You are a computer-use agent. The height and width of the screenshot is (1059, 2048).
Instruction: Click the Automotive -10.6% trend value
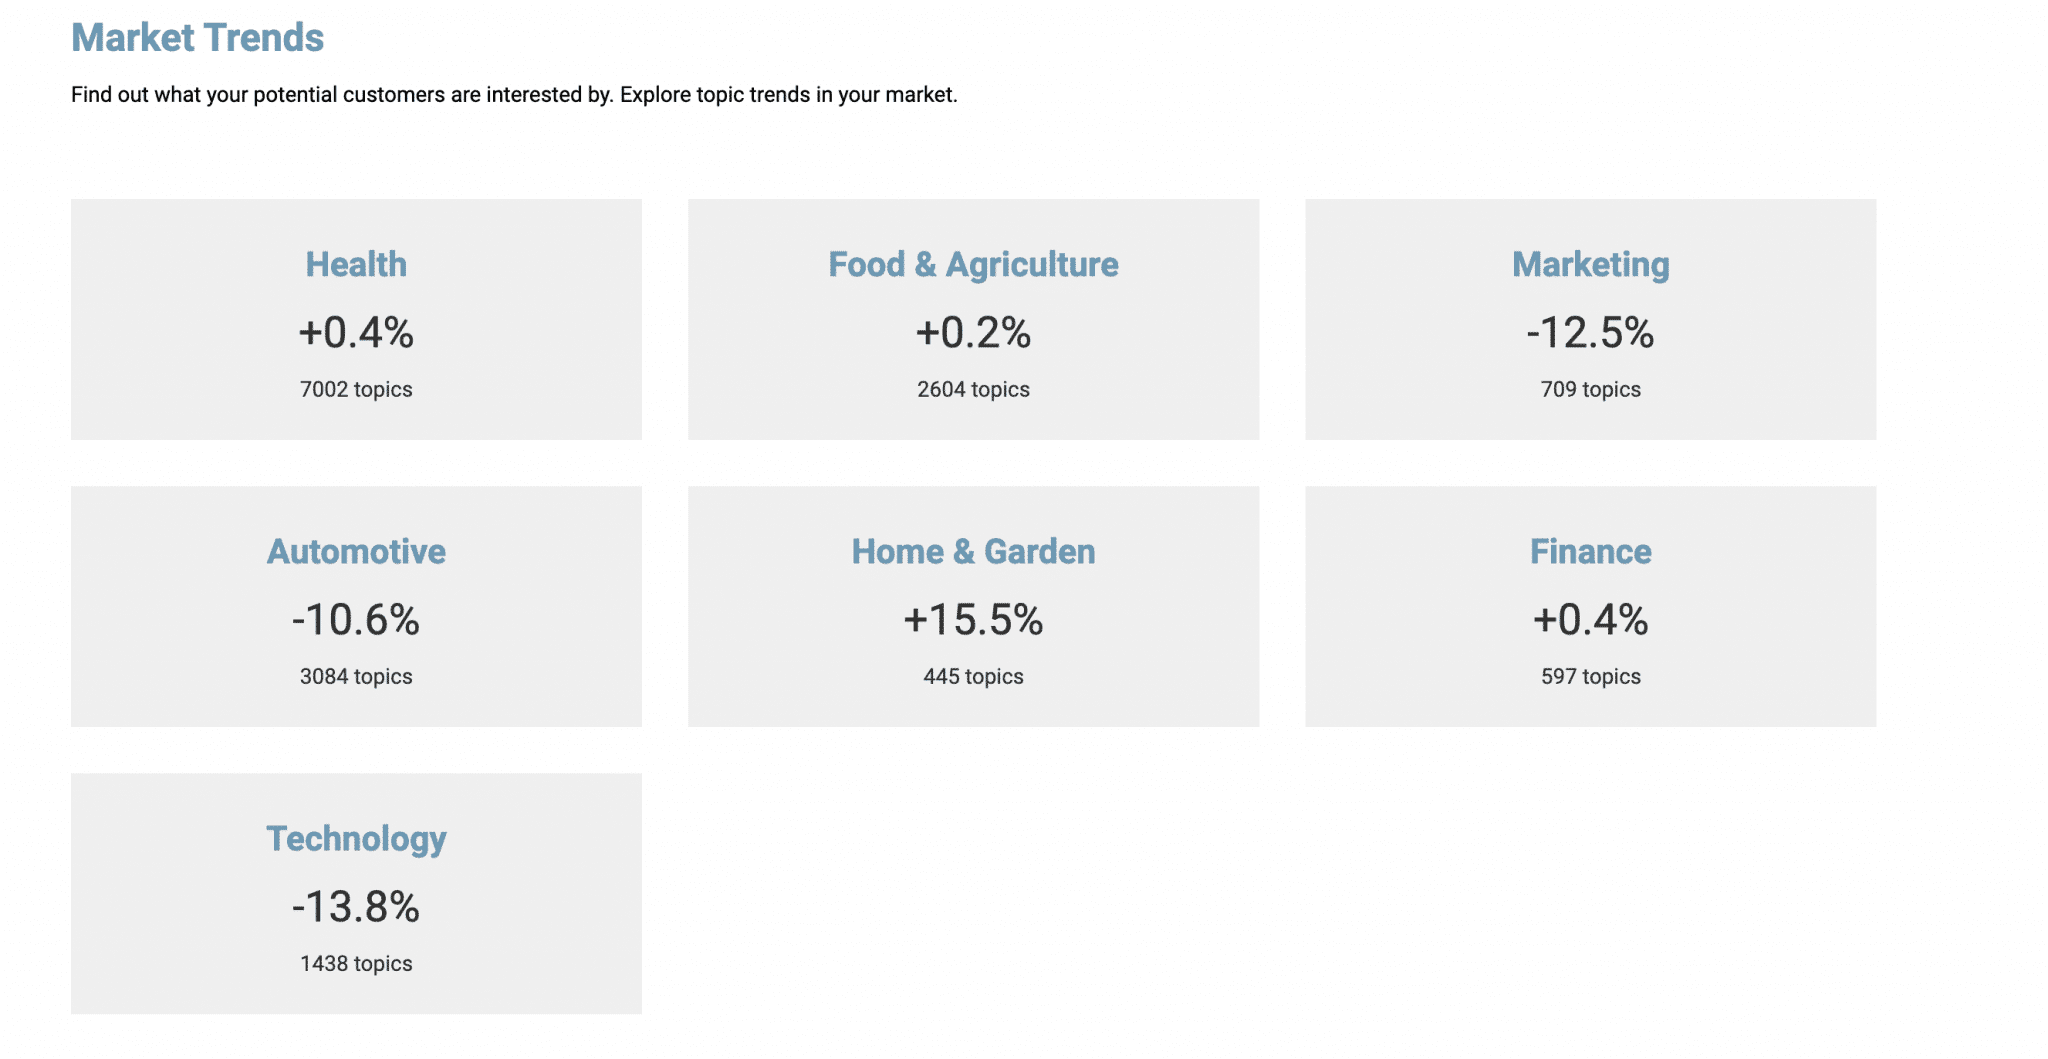click(x=356, y=620)
